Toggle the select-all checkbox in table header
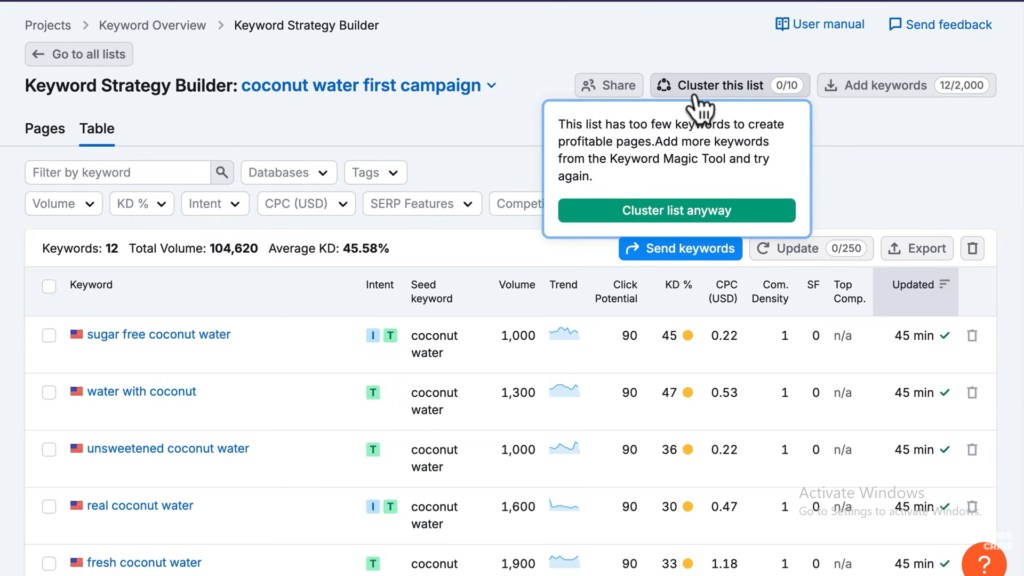 [49, 287]
